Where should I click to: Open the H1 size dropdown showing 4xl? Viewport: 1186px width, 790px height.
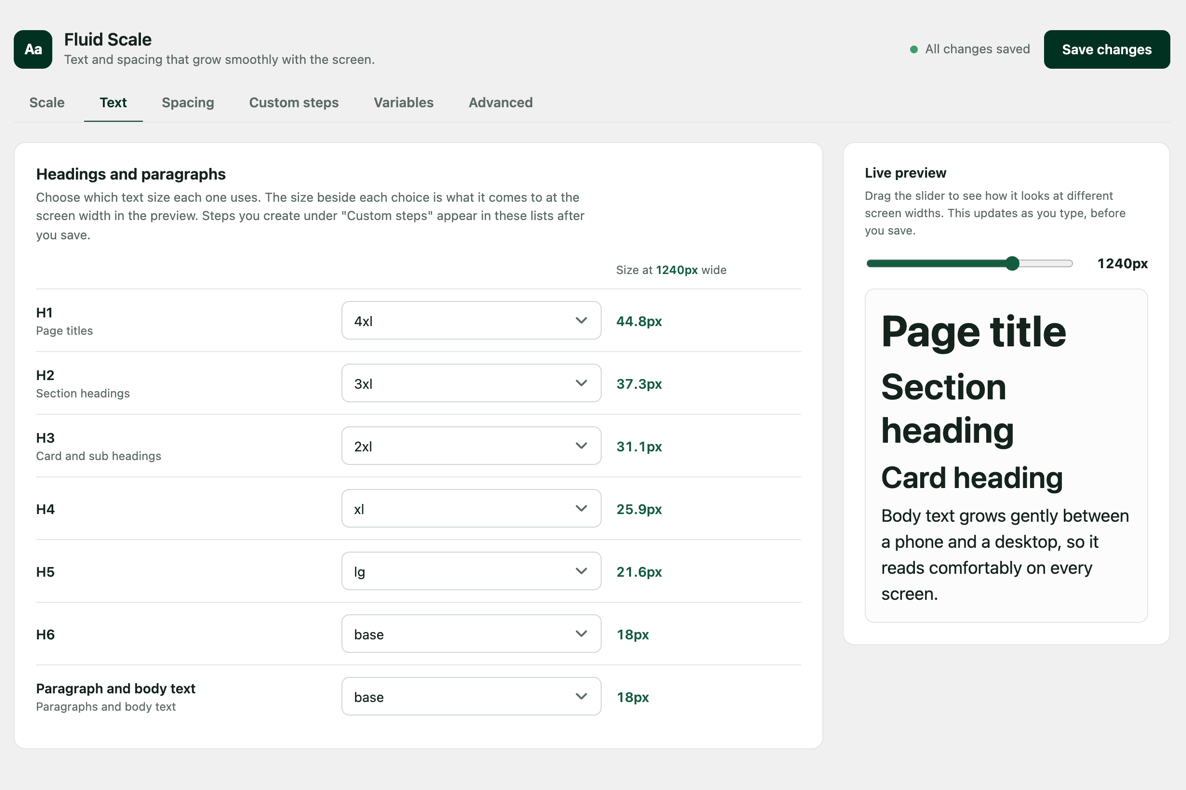[471, 320]
